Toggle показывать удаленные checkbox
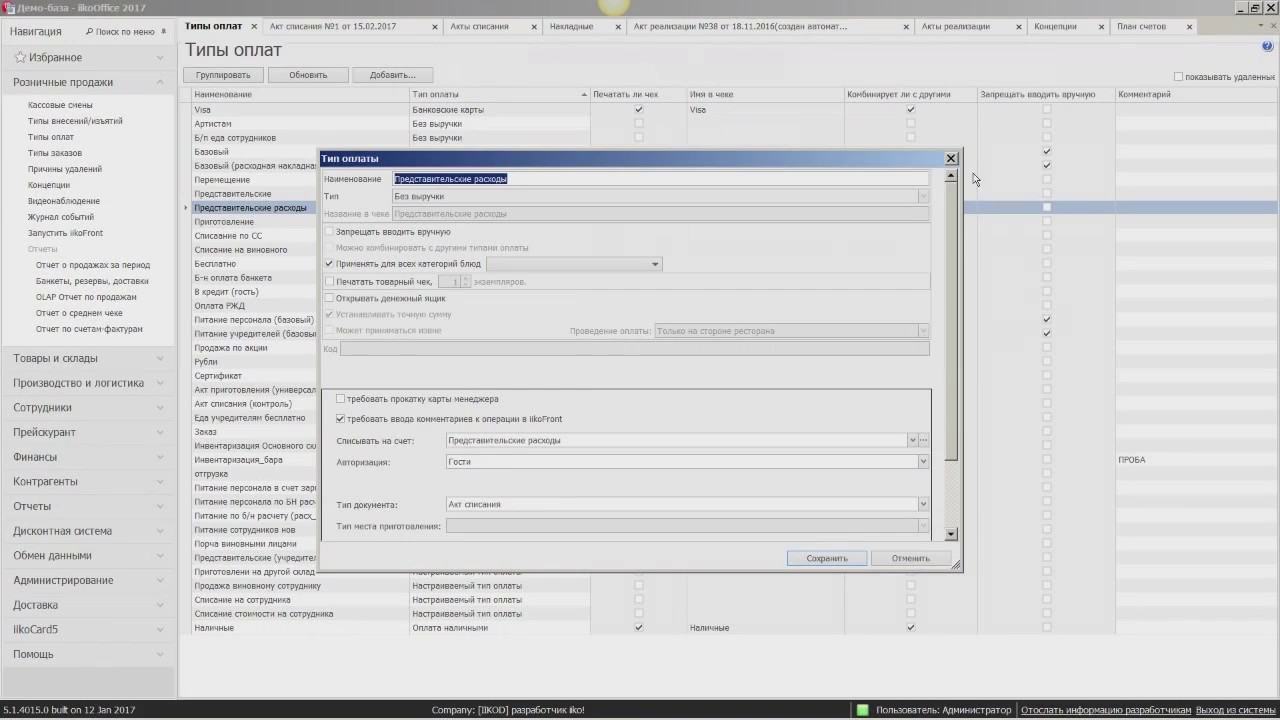The width and height of the screenshot is (1280, 720). (x=1178, y=77)
